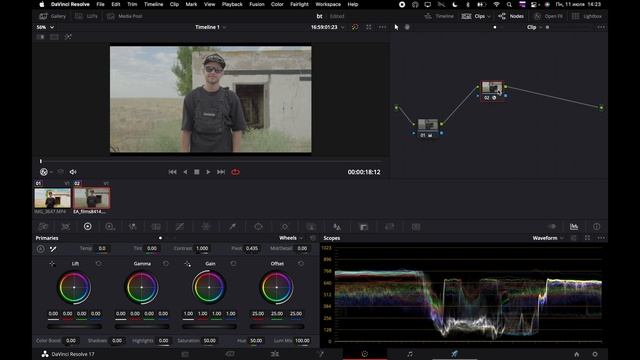Image resolution: width=640 pixels, height=360 pixels.
Task: Open the viewer timecode options dropdown
Action: (x=342, y=27)
